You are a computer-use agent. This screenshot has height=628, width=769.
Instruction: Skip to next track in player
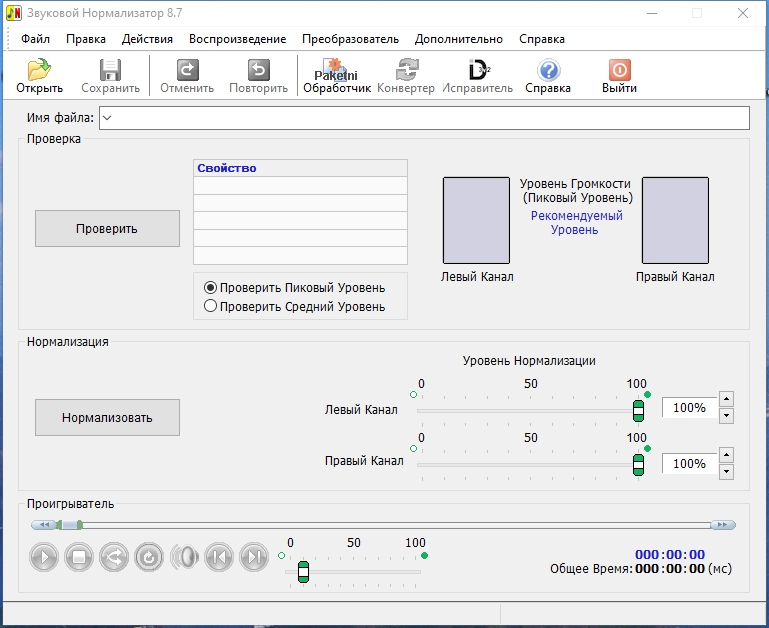254,557
